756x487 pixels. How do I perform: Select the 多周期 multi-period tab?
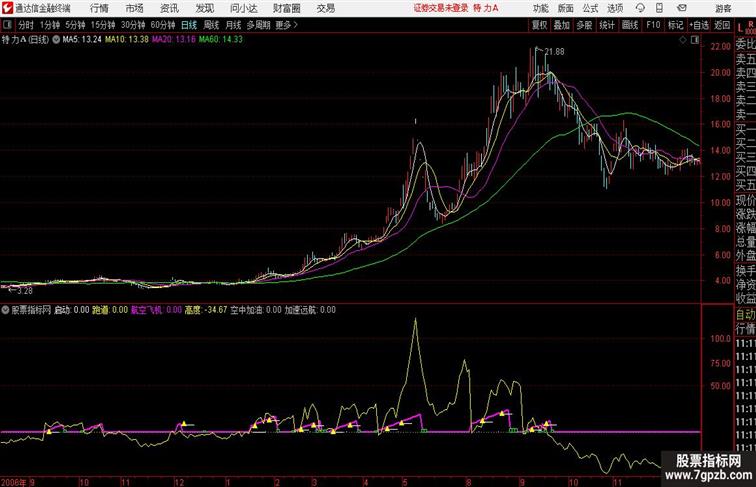pos(258,25)
